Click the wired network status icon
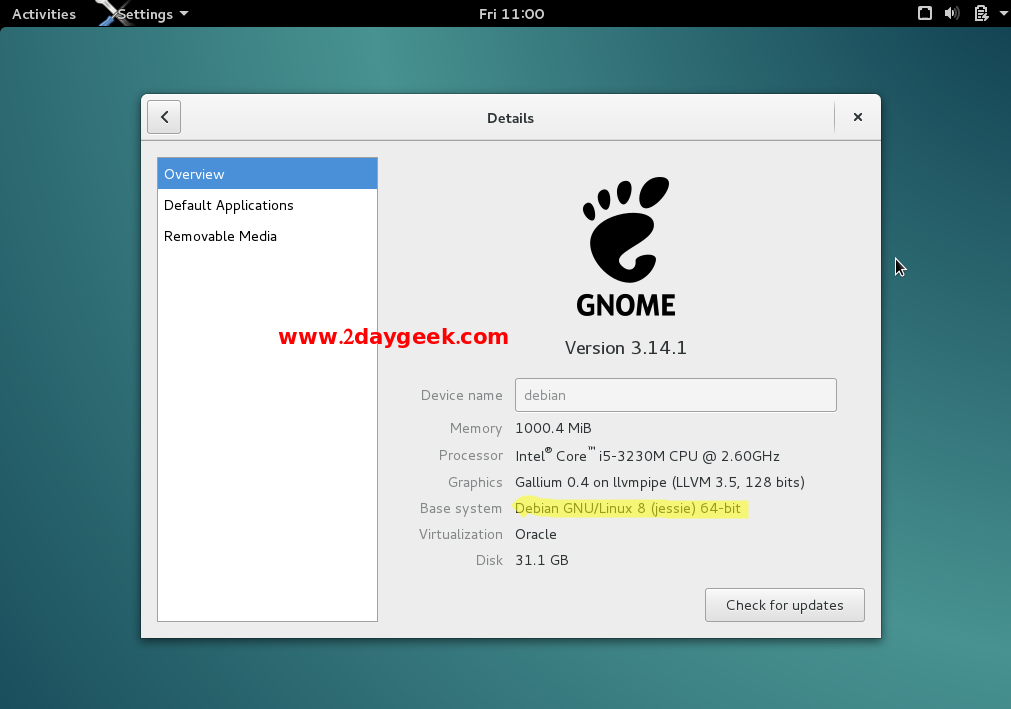The image size is (1011, 709). pyautogui.click(x=926, y=14)
